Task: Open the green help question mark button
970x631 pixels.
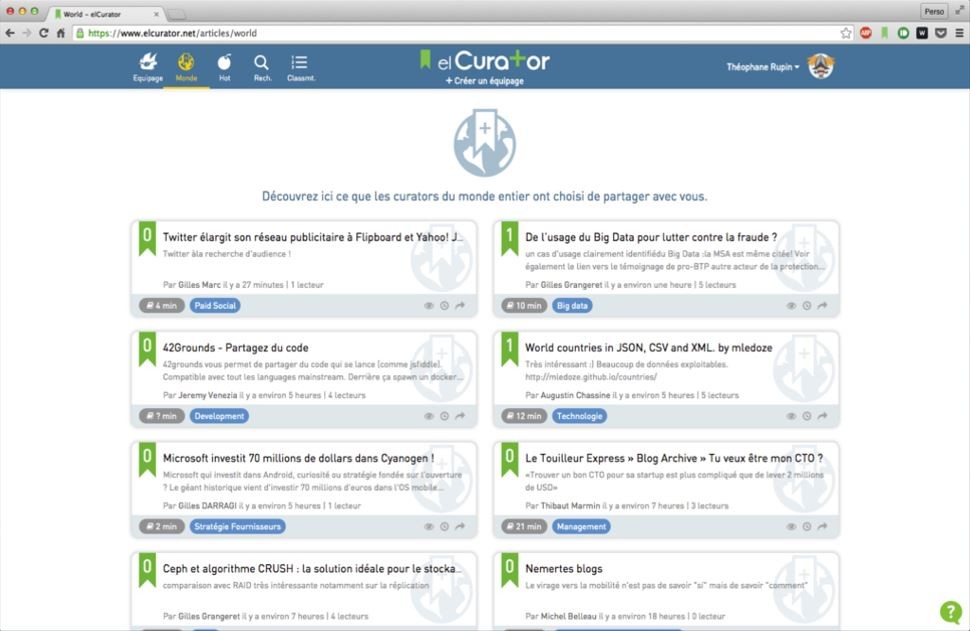Action: (x=950, y=612)
